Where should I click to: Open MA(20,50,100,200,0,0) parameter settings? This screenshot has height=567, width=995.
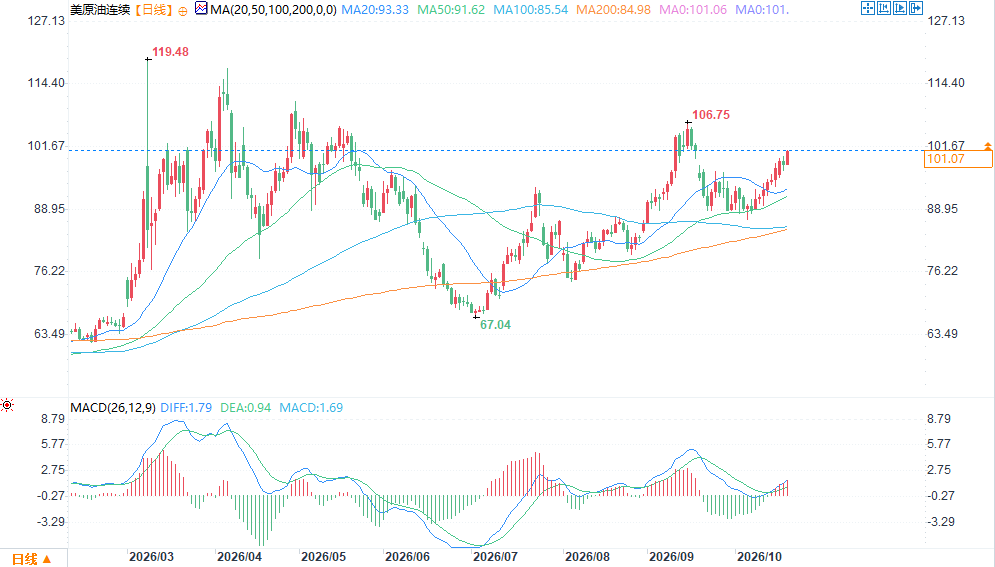(273, 10)
